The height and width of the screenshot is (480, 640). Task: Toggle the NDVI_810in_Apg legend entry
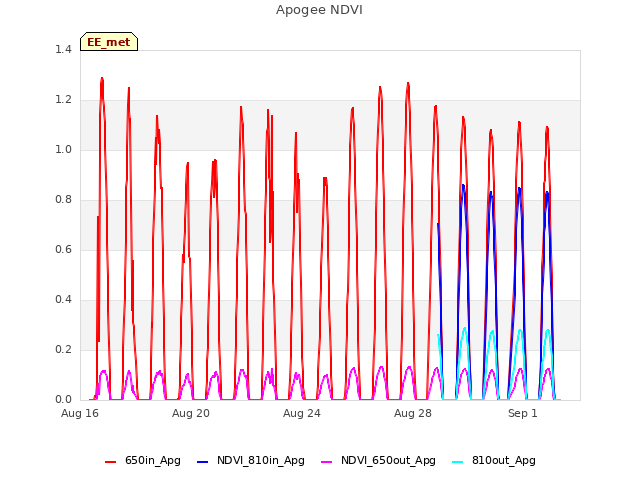tap(251, 461)
